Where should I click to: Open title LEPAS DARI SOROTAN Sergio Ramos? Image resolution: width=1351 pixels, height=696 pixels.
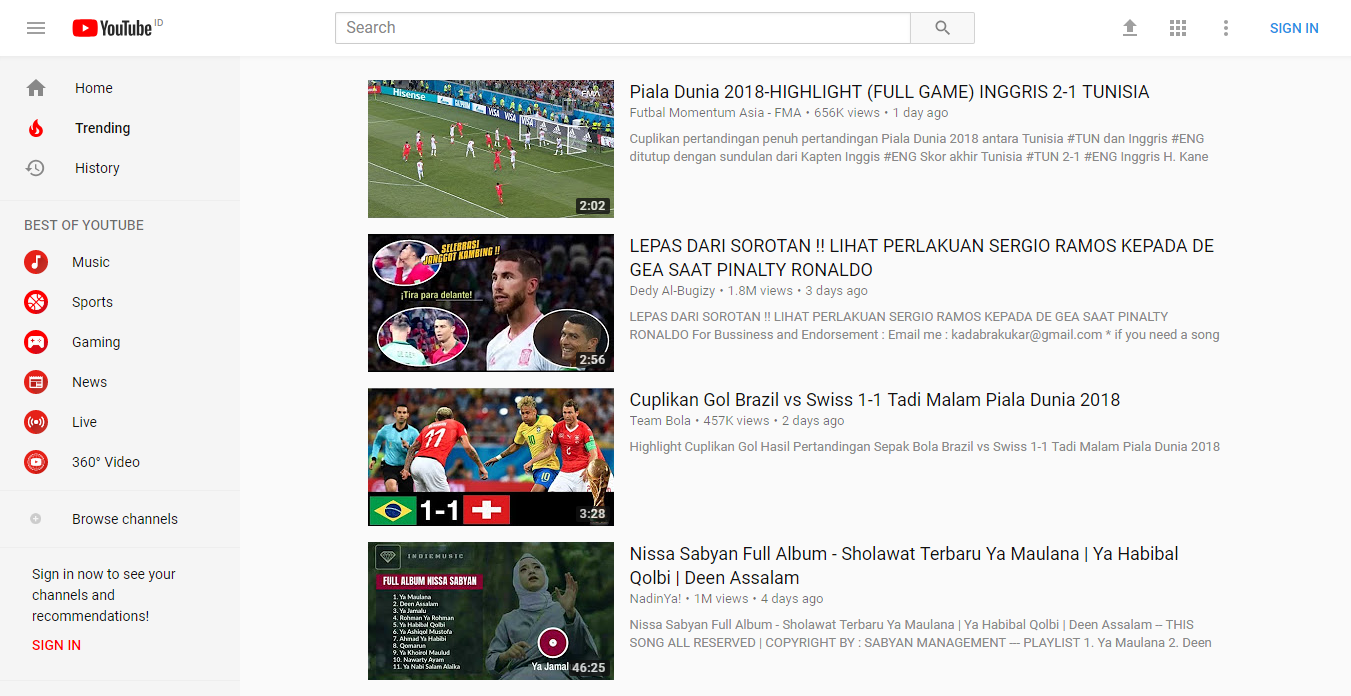coord(921,258)
